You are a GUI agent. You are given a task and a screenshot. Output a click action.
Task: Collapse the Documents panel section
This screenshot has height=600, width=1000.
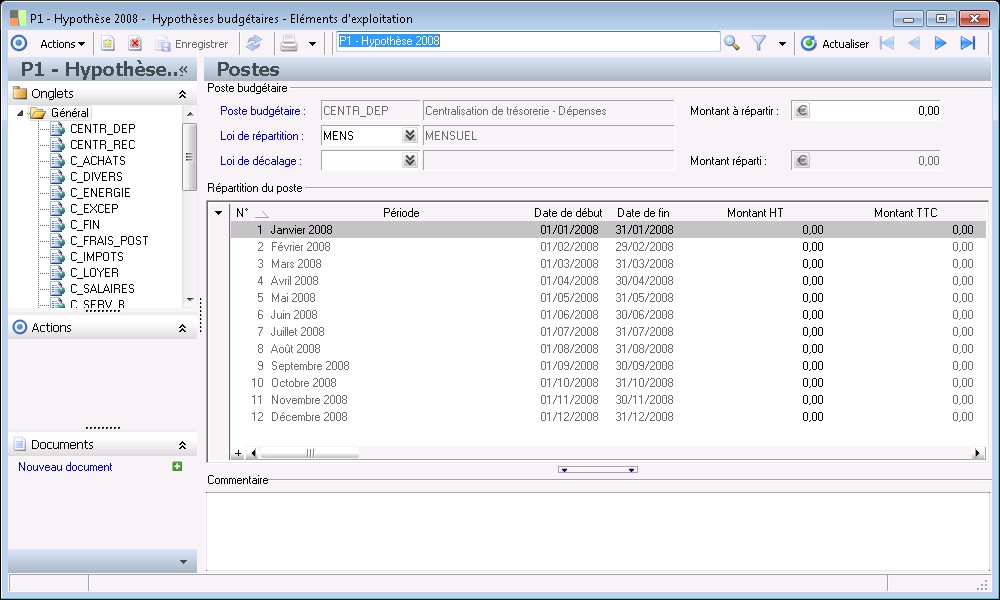[182, 445]
